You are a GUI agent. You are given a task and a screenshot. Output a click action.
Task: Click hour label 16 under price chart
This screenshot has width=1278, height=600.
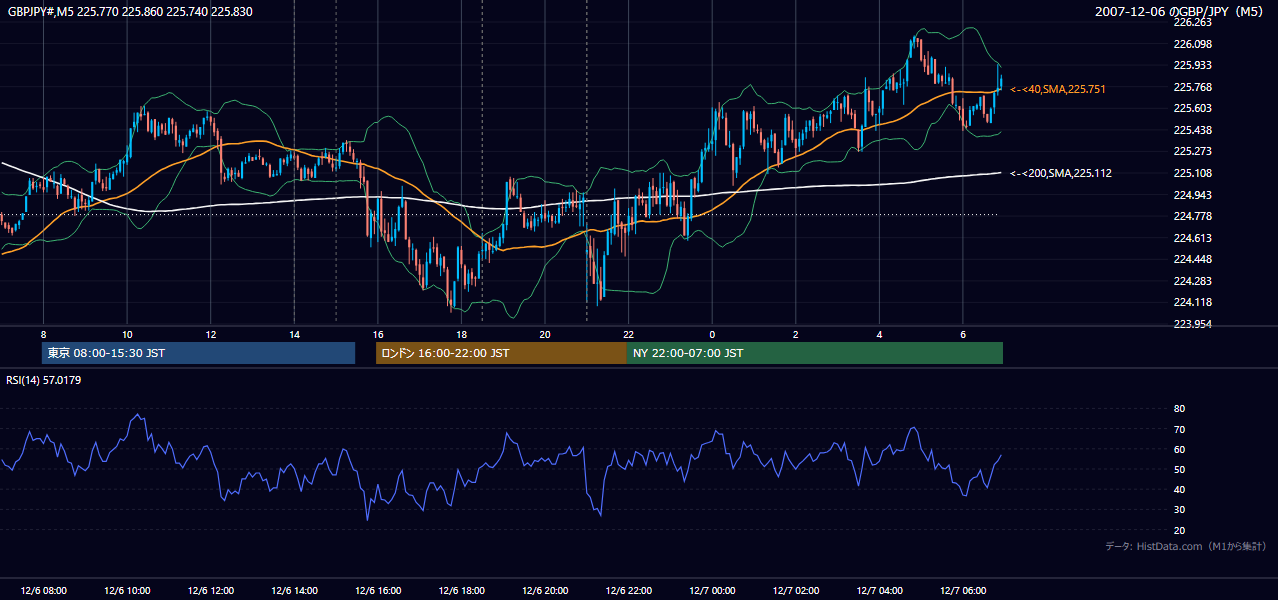point(378,334)
